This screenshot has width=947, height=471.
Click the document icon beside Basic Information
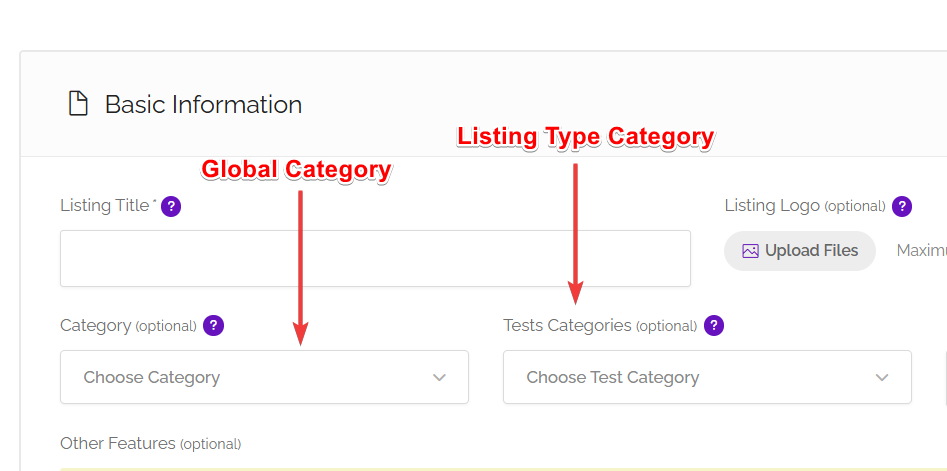pos(78,104)
